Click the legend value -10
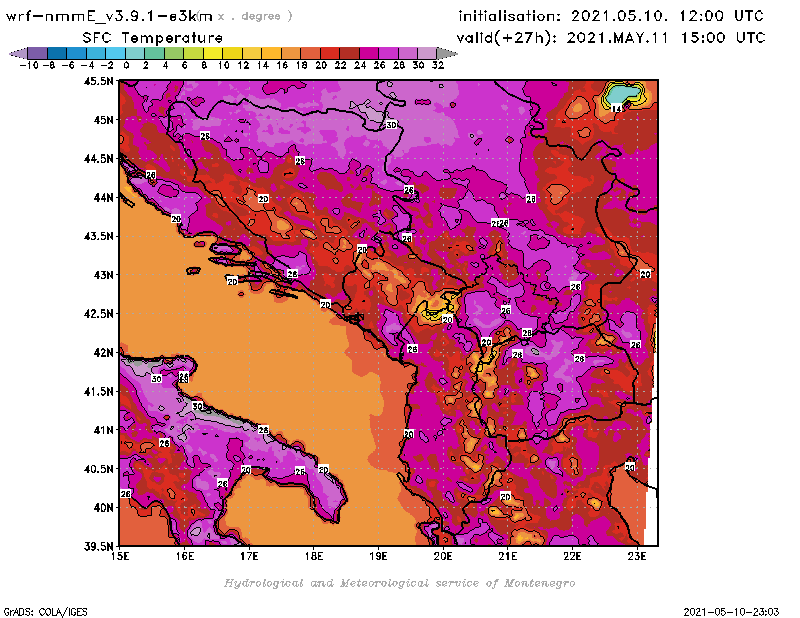 [x=29, y=65]
